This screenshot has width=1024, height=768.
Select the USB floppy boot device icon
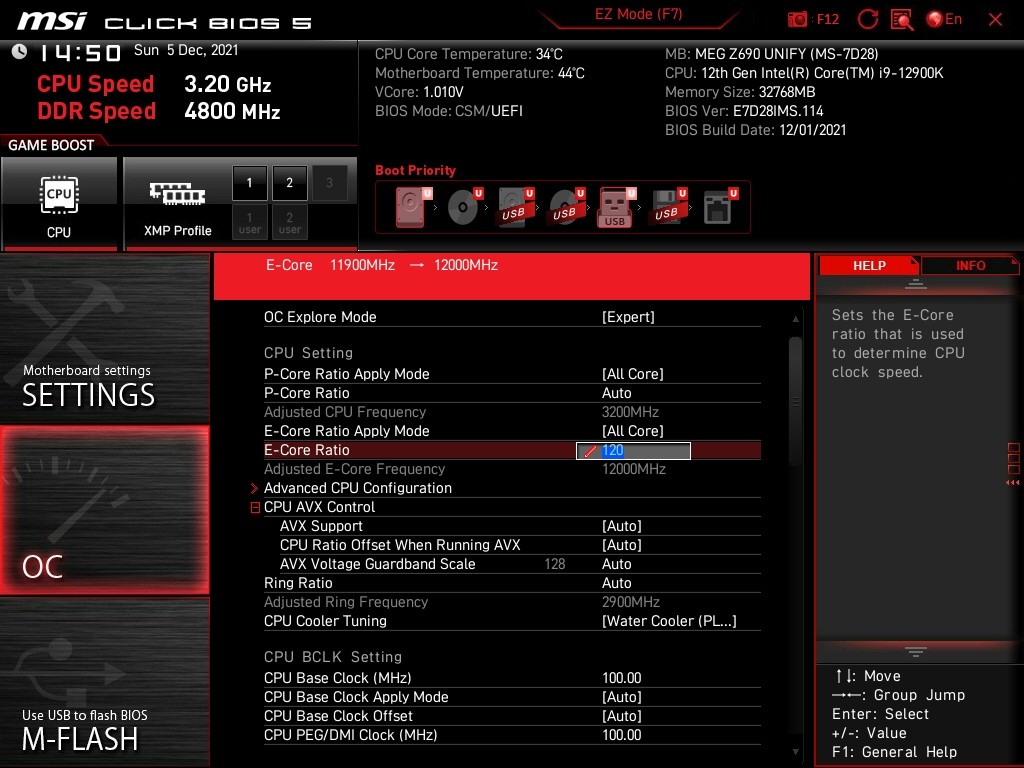[x=668, y=207]
